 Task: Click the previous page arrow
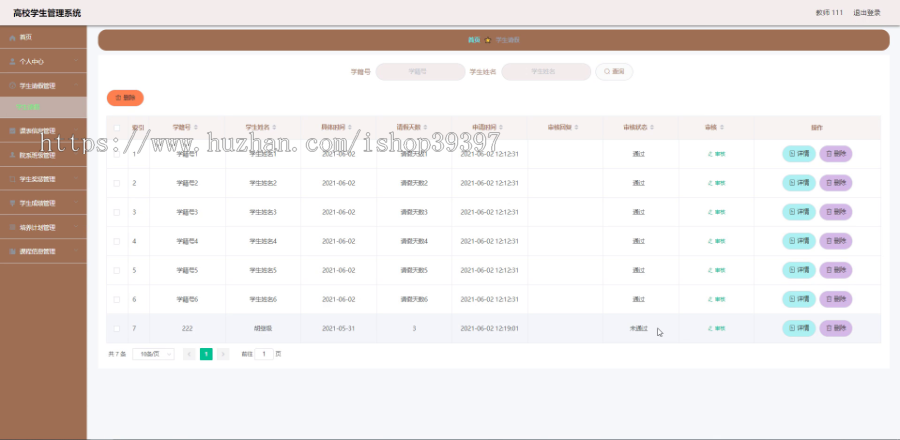[189, 354]
